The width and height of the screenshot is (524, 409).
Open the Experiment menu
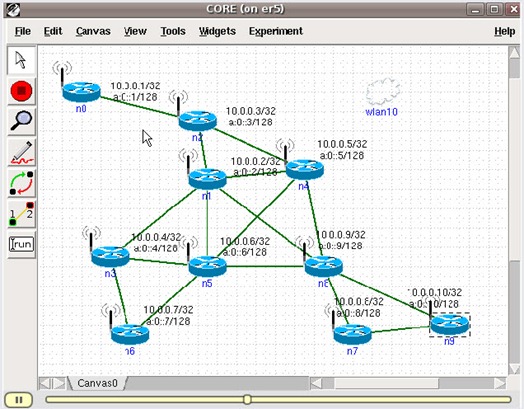point(276,31)
